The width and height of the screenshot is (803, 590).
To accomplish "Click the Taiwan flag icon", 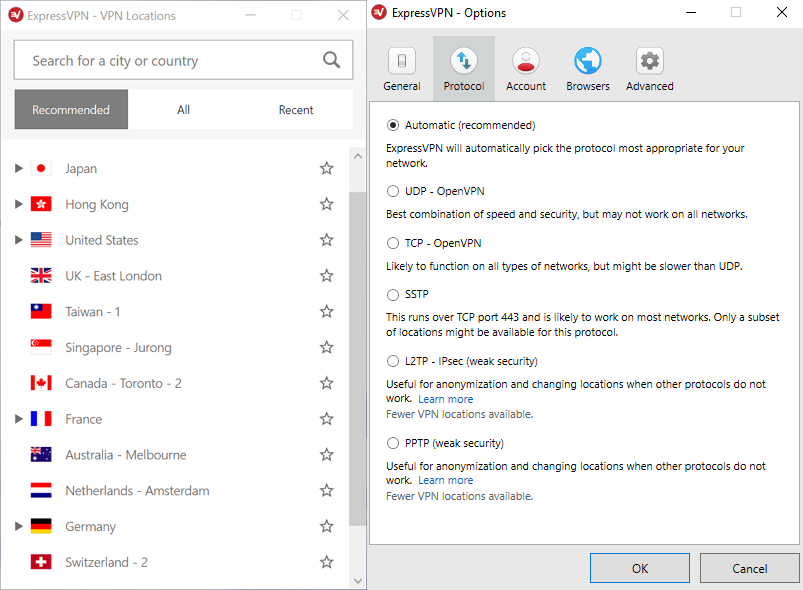I will (41, 311).
